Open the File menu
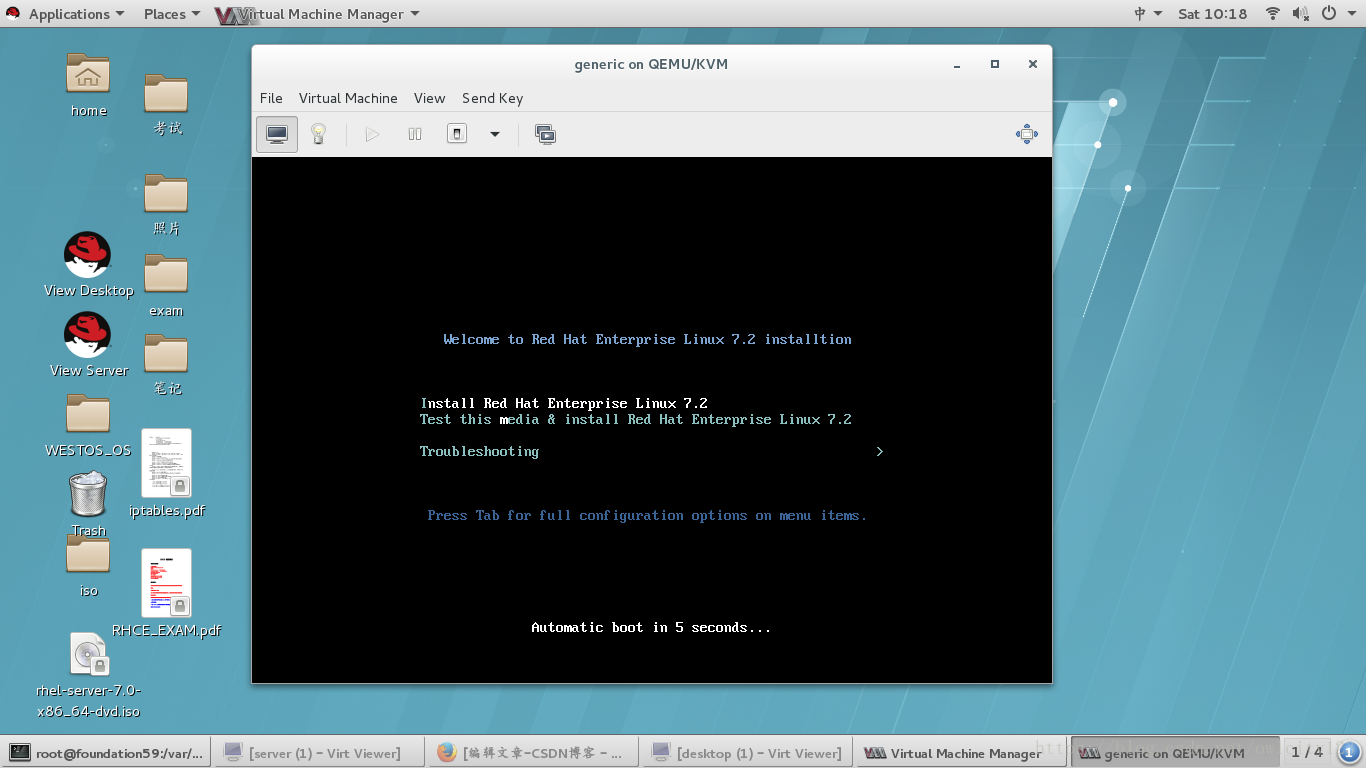This screenshot has height=768, width=1366. (271, 98)
